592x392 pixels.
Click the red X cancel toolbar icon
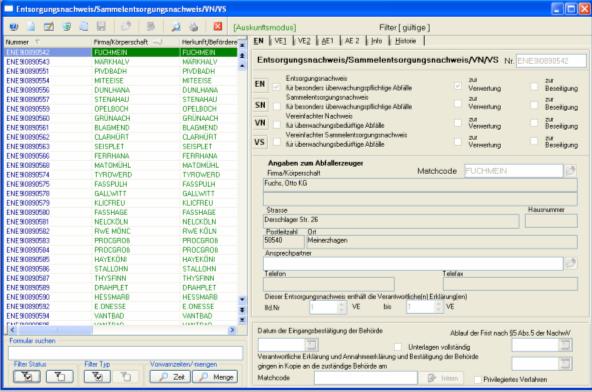(218, 26)
